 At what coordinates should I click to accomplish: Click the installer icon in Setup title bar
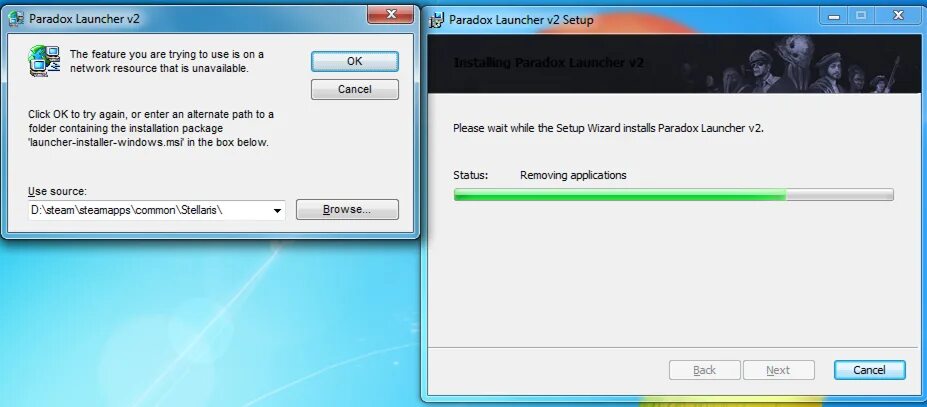[x=436, y=20]
